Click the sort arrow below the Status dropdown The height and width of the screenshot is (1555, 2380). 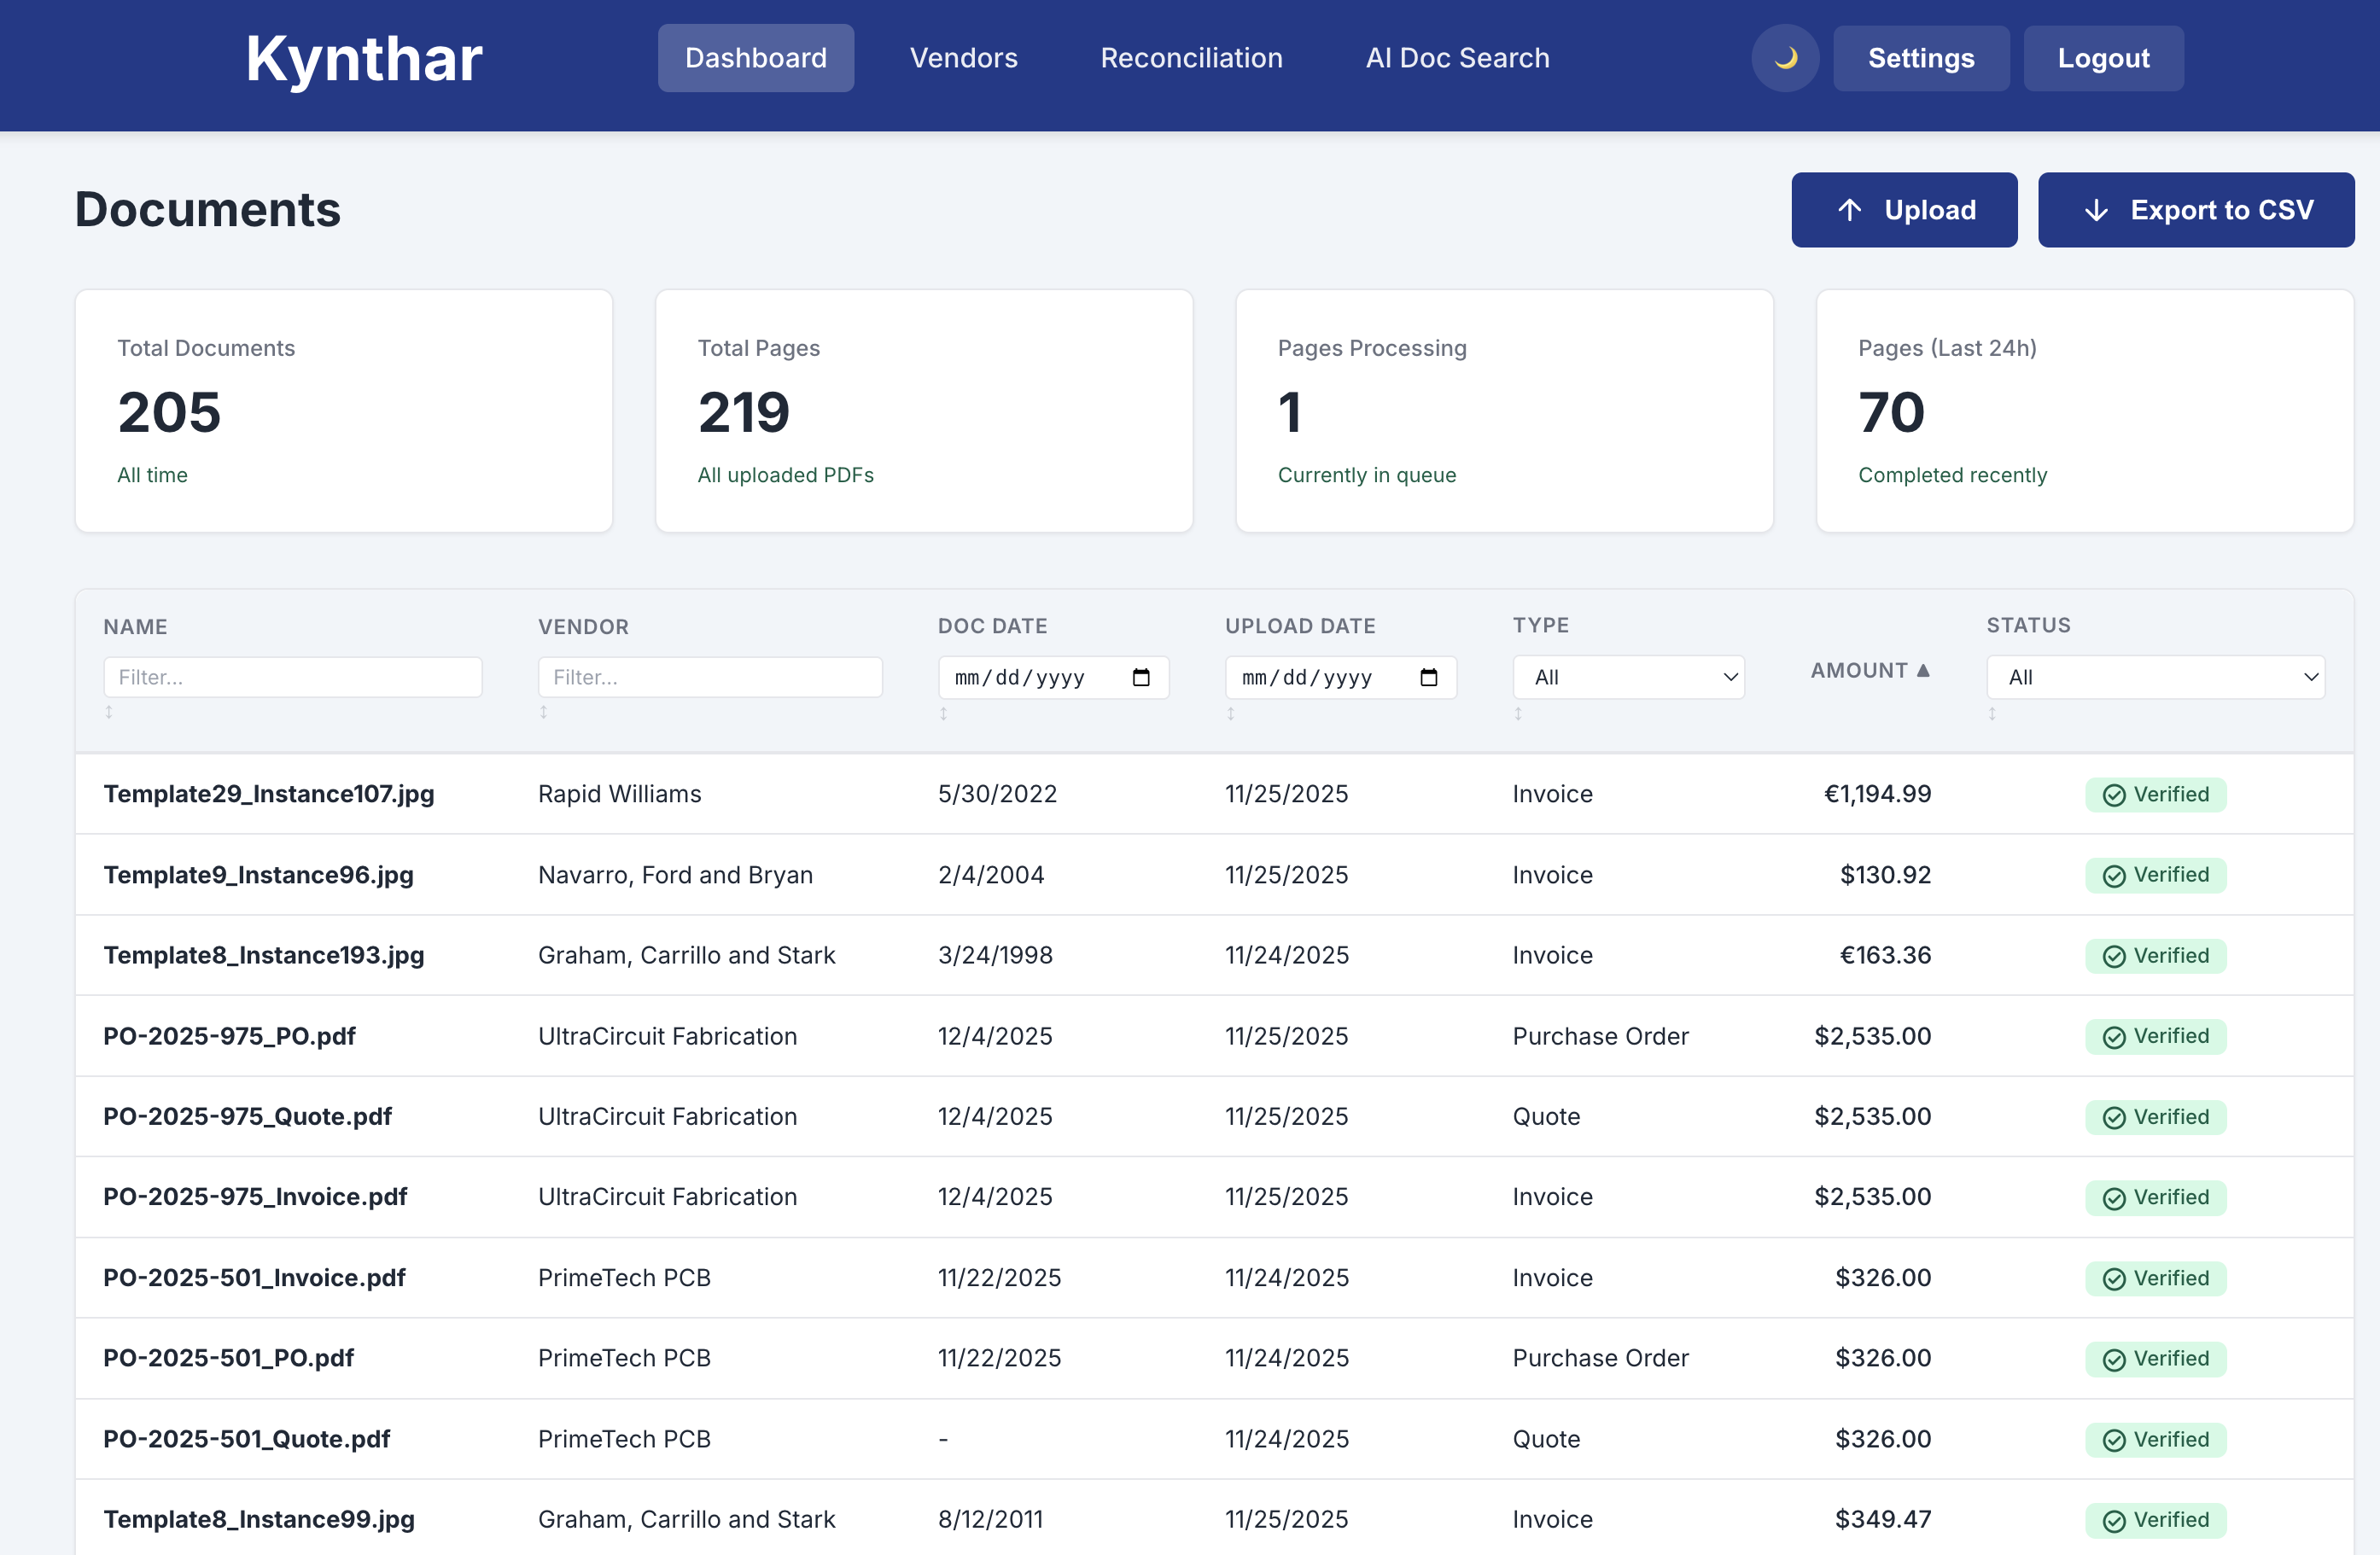tap(1992, 713)
